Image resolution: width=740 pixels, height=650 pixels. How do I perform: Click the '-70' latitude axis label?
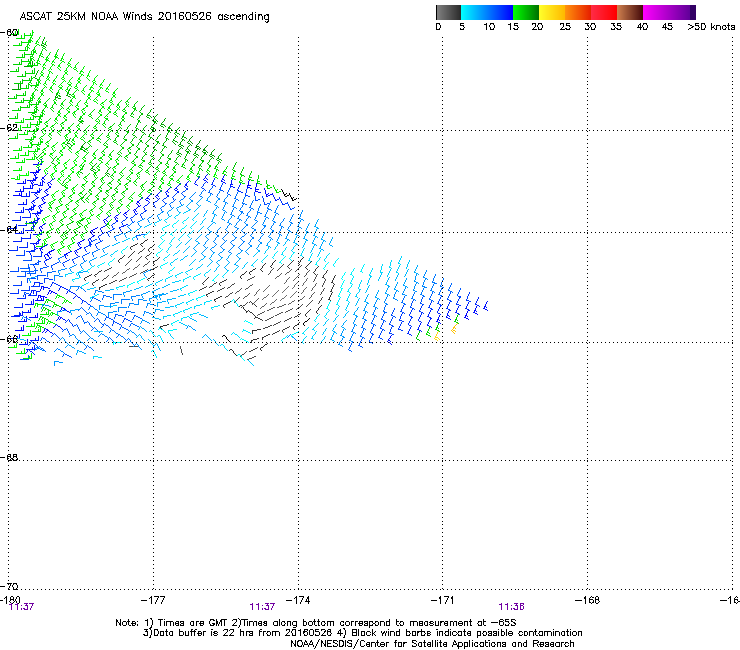(9, 586)
